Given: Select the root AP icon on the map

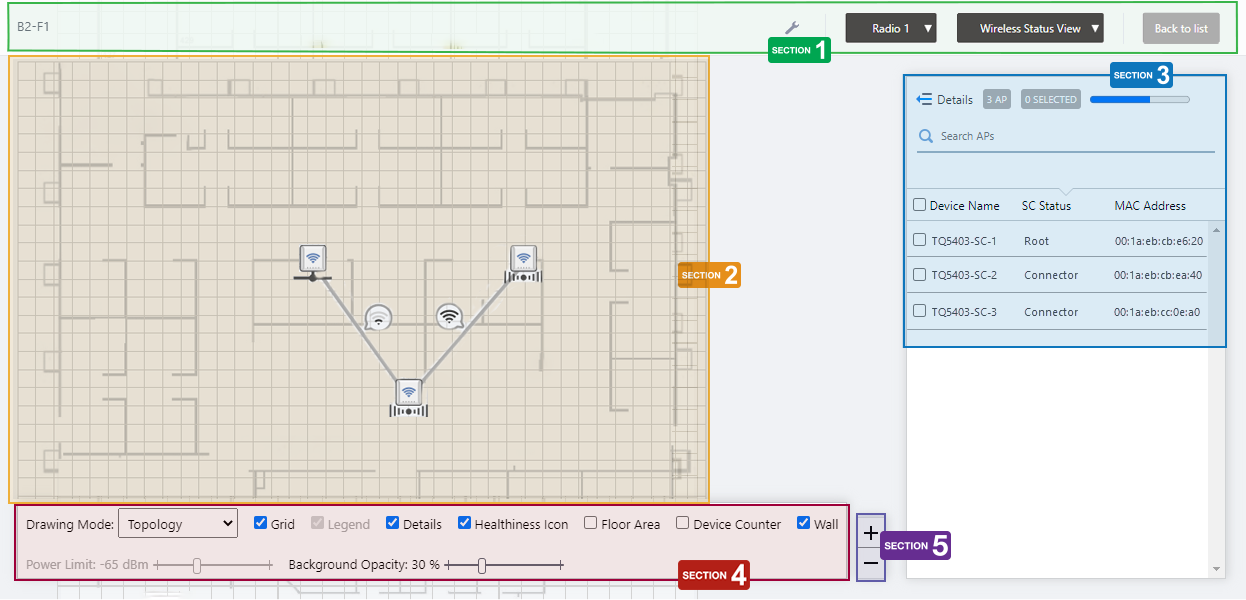Looking at the screenshot, I should (313, 260).
